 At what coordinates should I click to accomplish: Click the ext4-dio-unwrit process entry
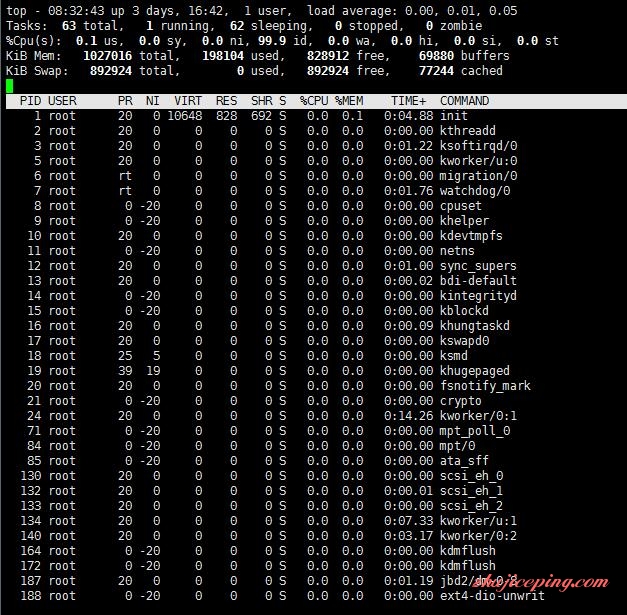pyautogui.click(x=492, y=596)
